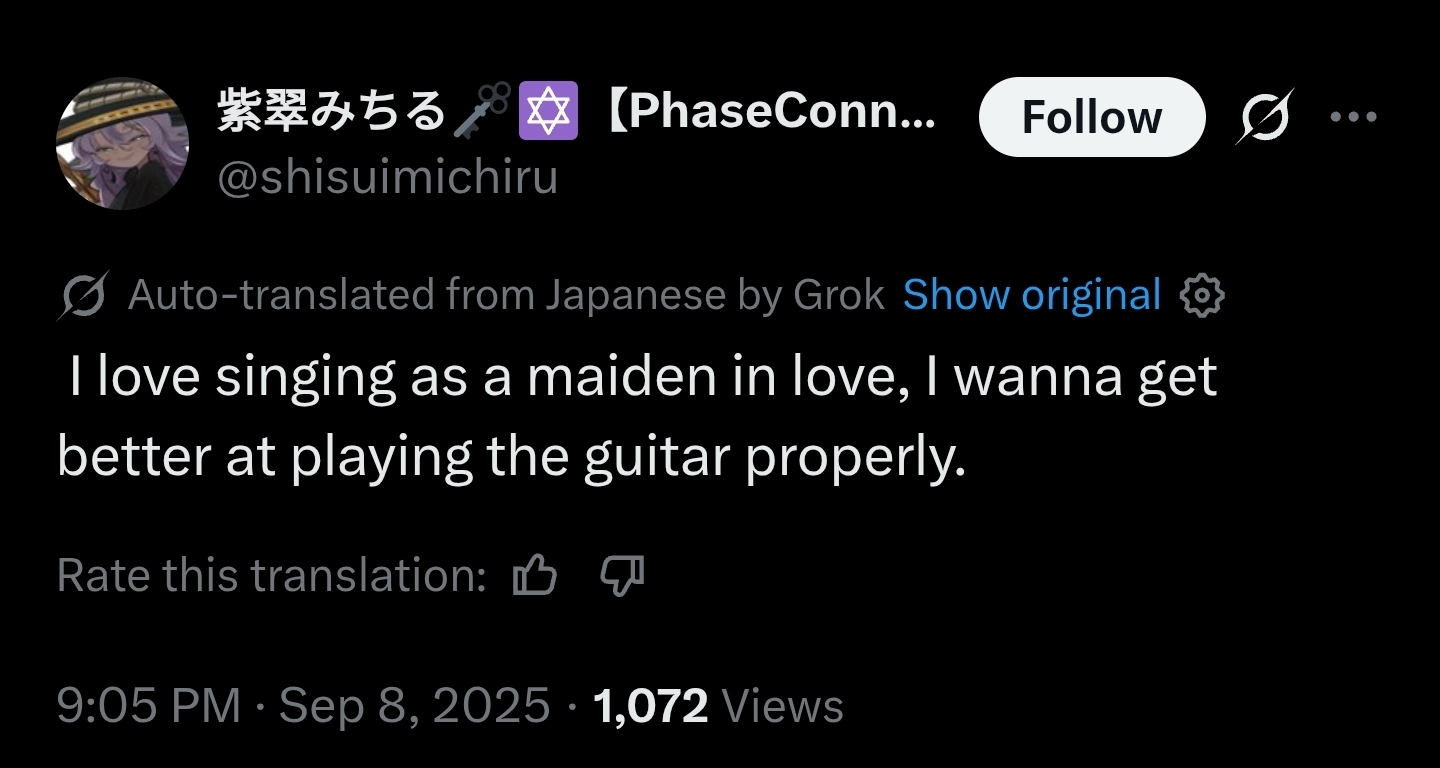Screen dimensions: 1440x768
Task: Open the three-dot more options menu
Action: (1354, 117)
